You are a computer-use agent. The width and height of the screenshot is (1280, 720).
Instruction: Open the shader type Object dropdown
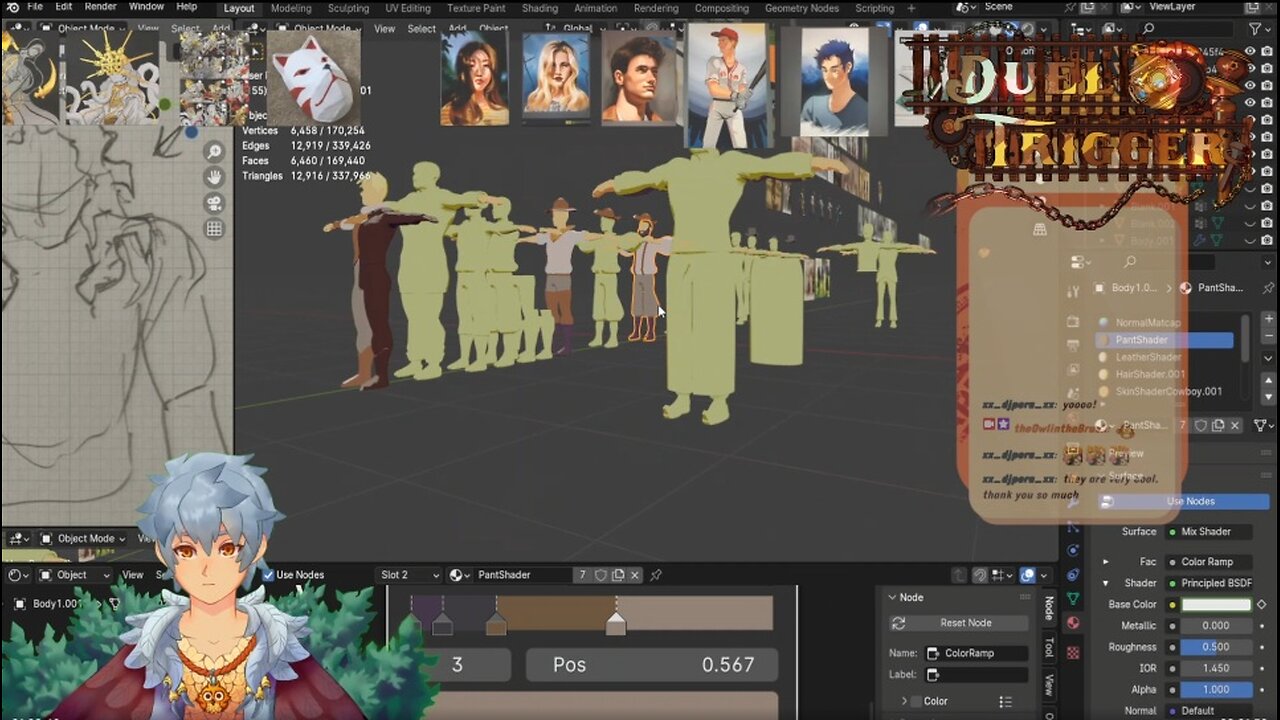75,575
